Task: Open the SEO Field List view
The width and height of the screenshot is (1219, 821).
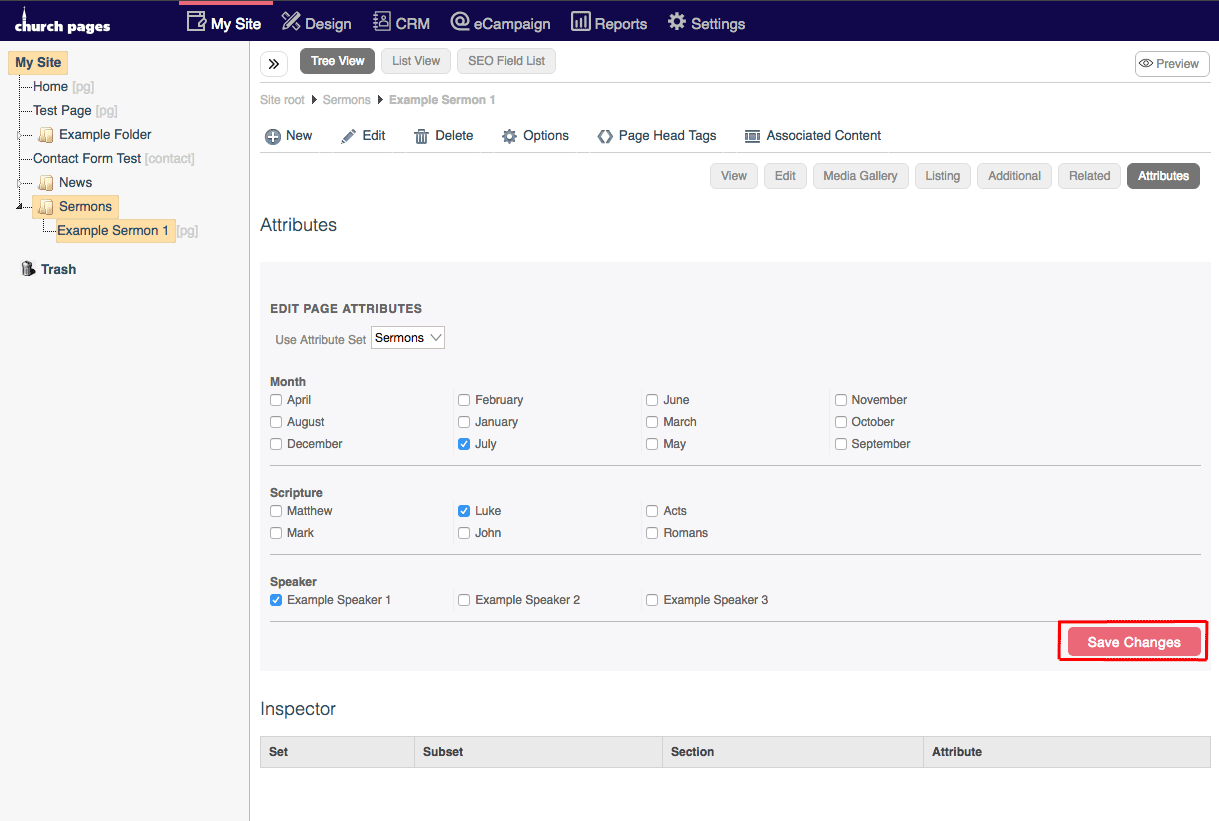Action: click(x=507, y=61)
